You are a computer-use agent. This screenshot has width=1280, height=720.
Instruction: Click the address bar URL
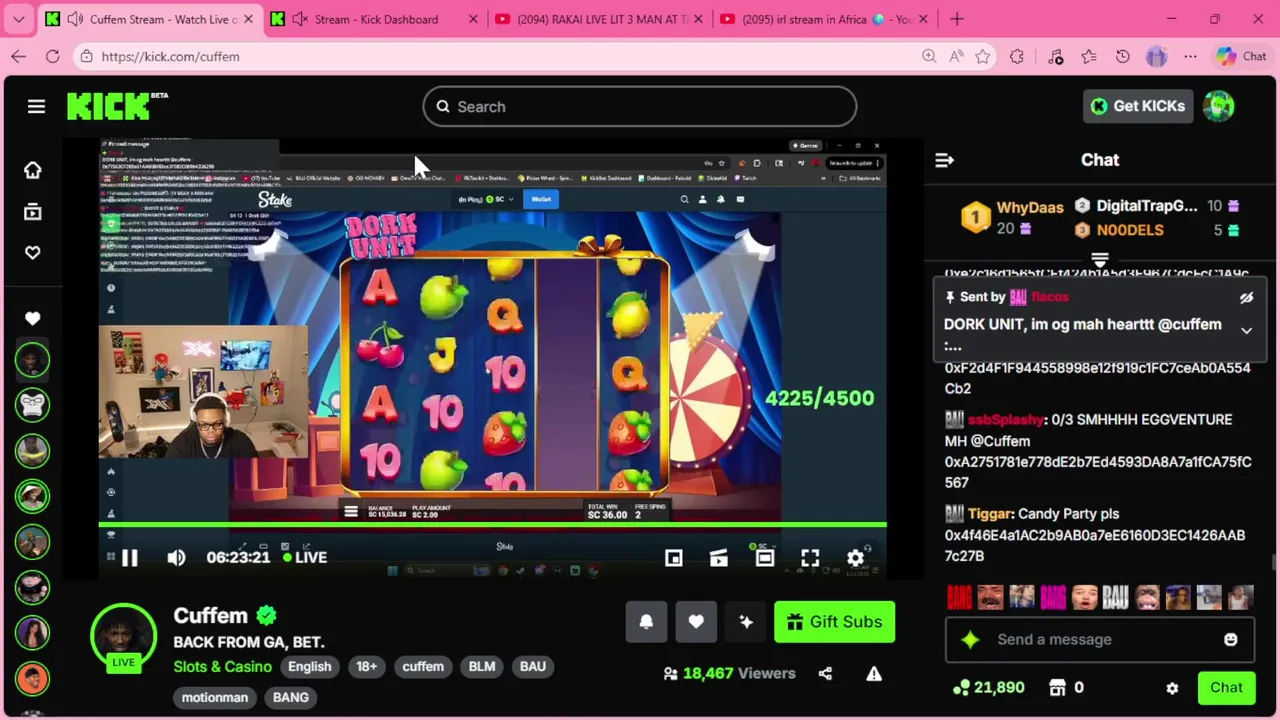pos(170,57)
